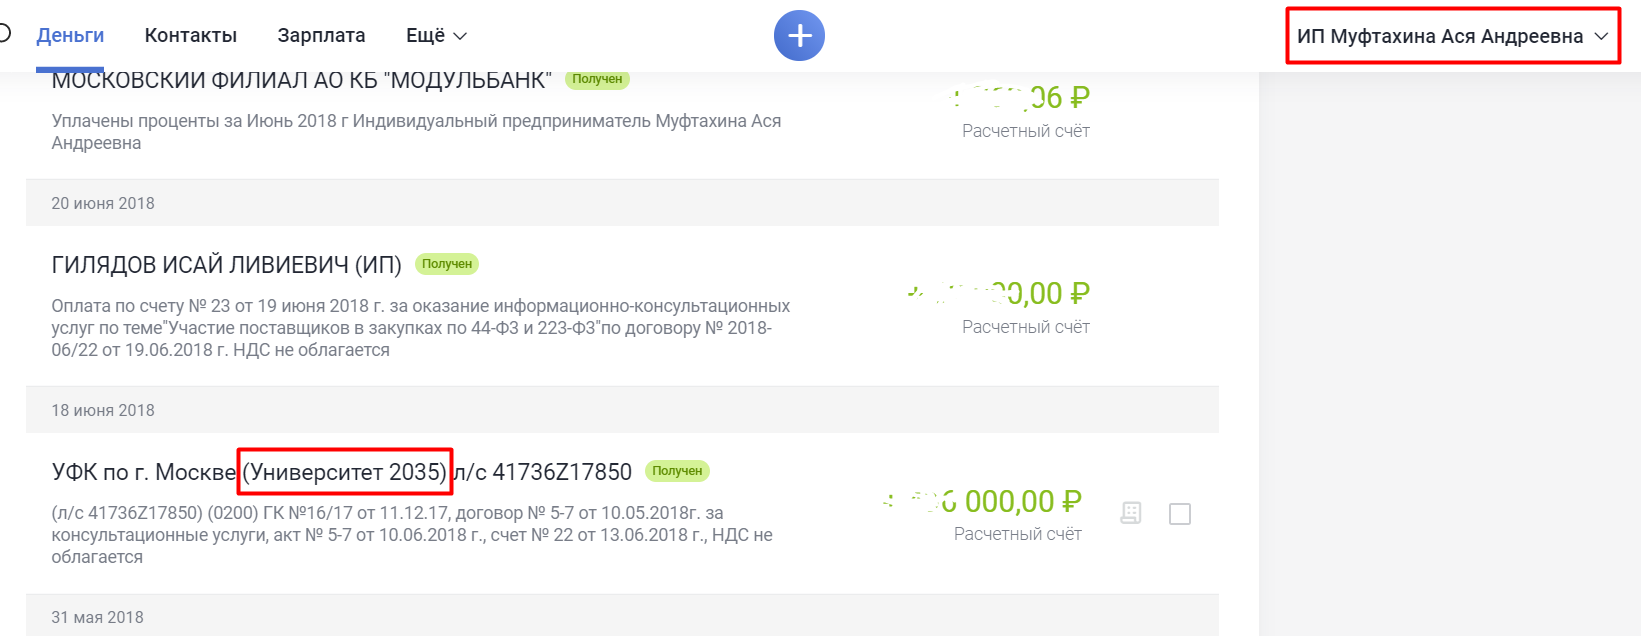Click the Получен badge on the УФК entry
Image resolution: width=1641 pixels, height=636 pixels.
tap(677, 471)
